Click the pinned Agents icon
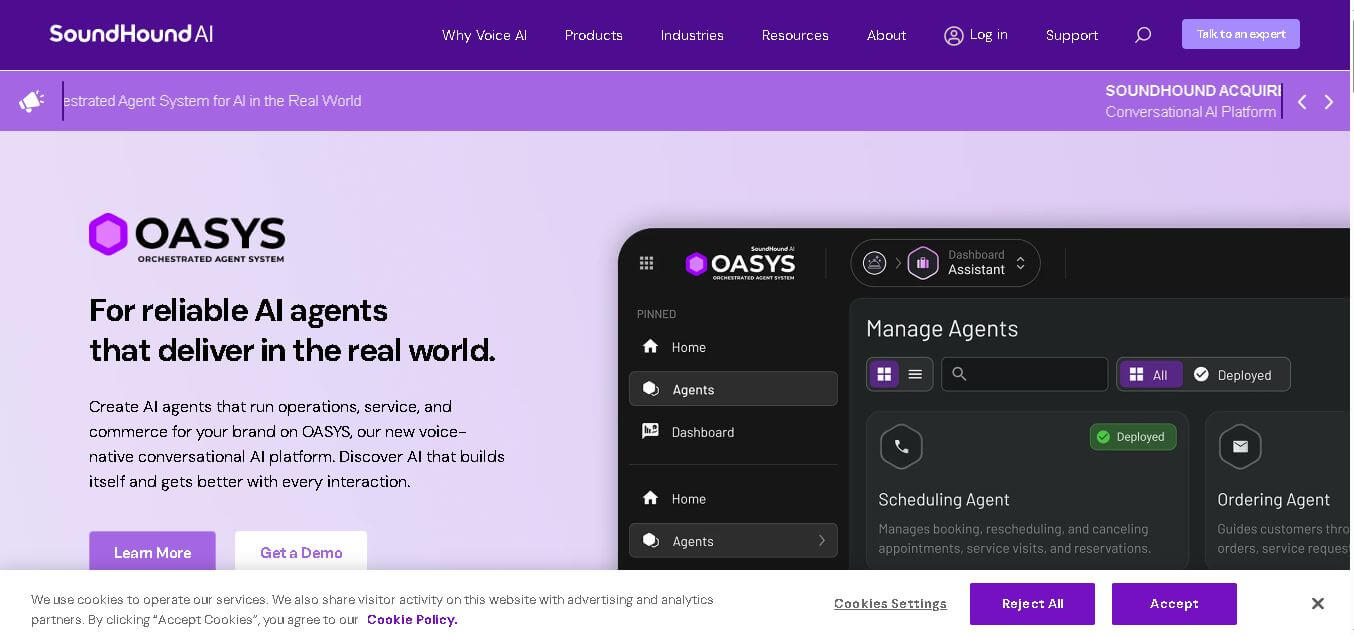Viewport: 1354px width, 636px height. 651,389
